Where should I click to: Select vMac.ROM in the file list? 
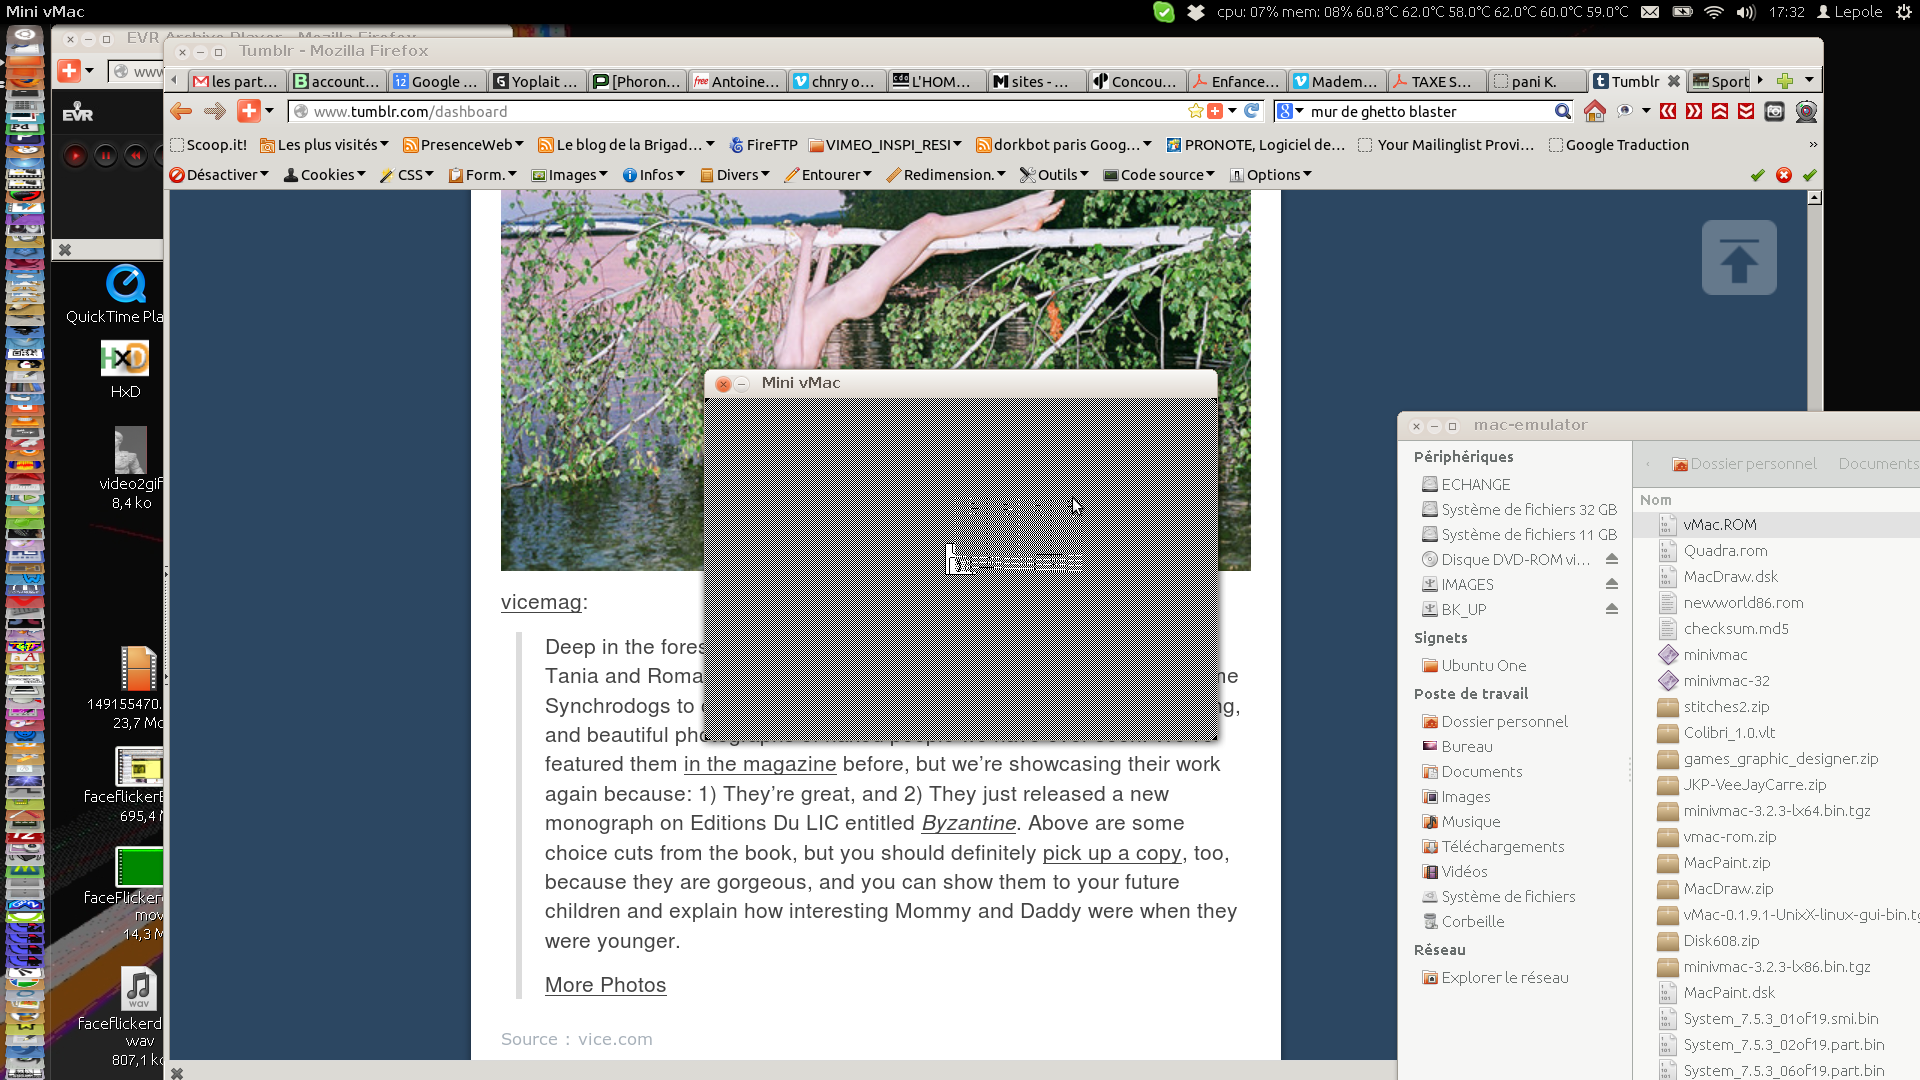coord(1719,524)
